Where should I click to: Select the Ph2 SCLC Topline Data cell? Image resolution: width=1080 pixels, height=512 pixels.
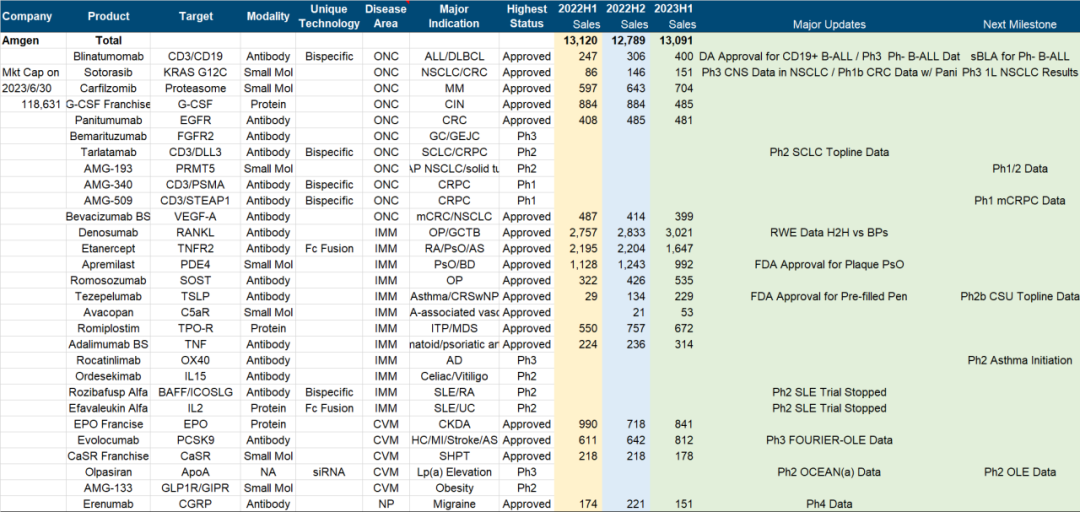(x=829, y=152)
